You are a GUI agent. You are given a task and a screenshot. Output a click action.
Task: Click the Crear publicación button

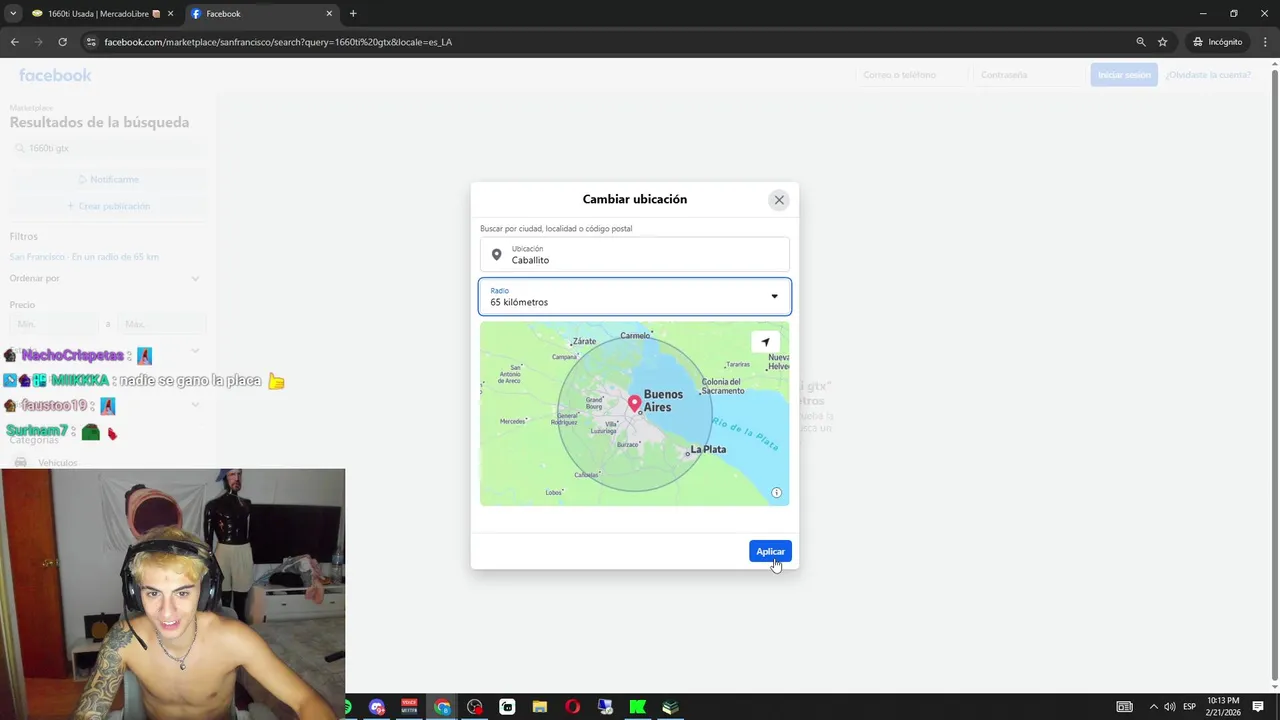click(x=108, y=206)
